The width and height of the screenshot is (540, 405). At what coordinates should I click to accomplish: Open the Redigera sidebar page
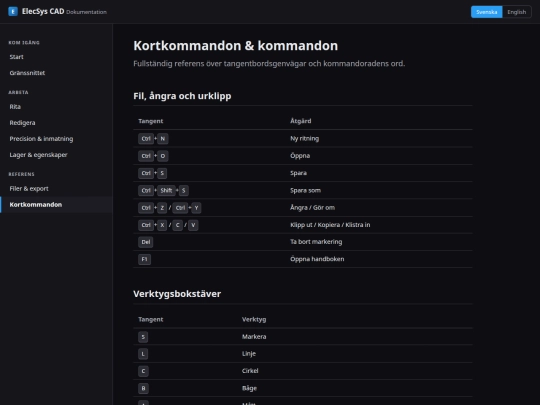click(56, 123)
